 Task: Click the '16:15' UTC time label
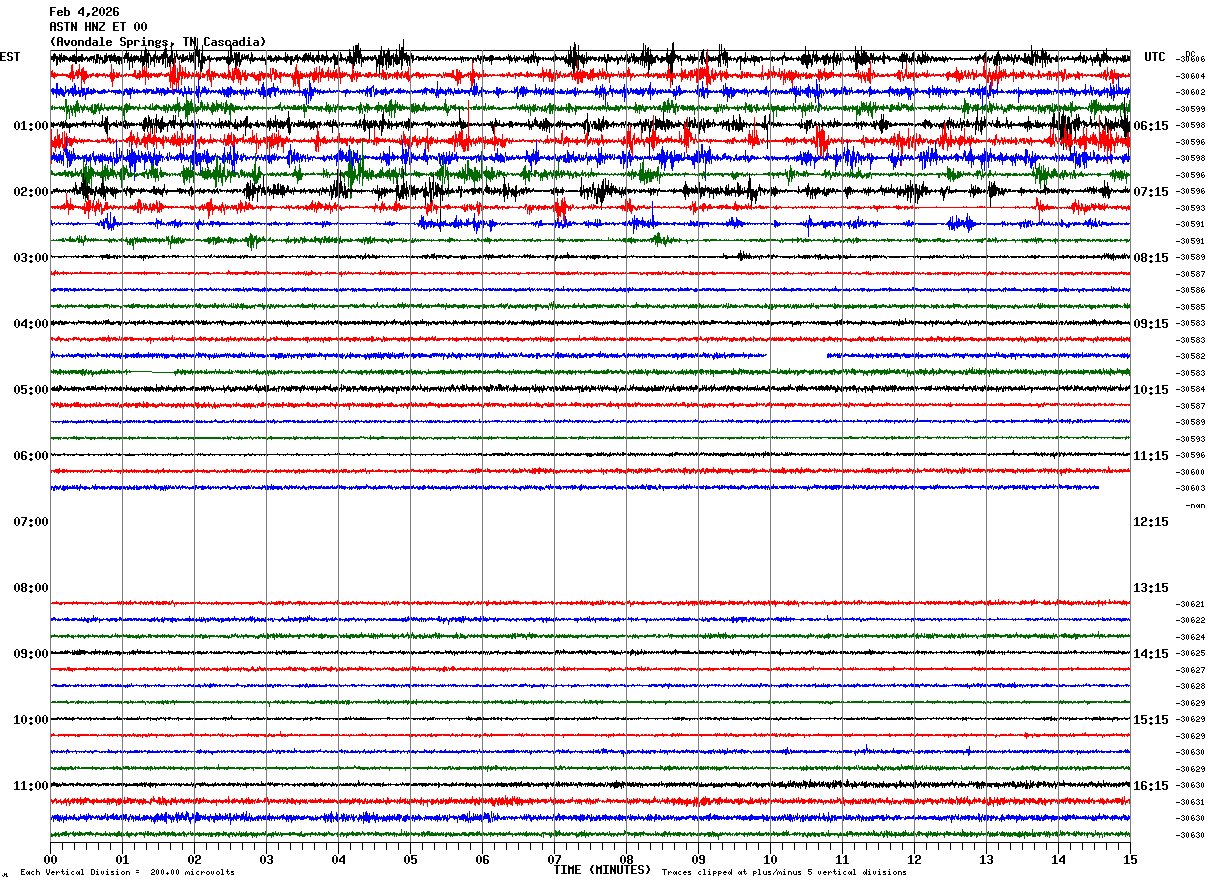1152,786
